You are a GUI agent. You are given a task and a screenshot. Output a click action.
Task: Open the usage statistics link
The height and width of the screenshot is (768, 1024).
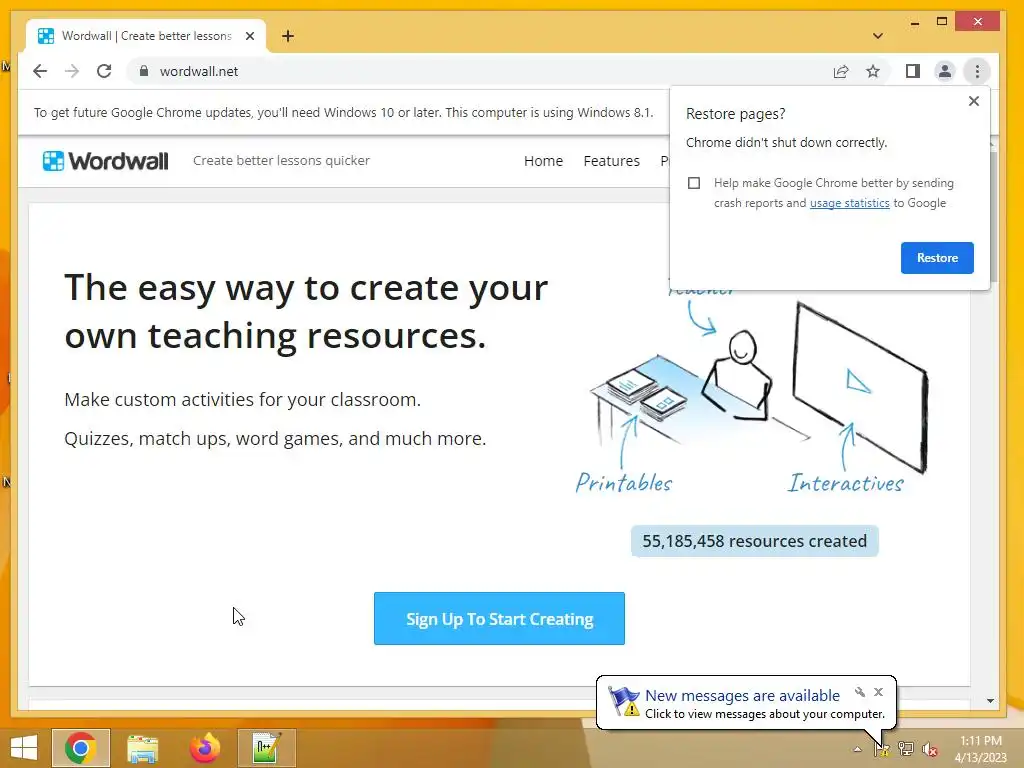(850, 203)
